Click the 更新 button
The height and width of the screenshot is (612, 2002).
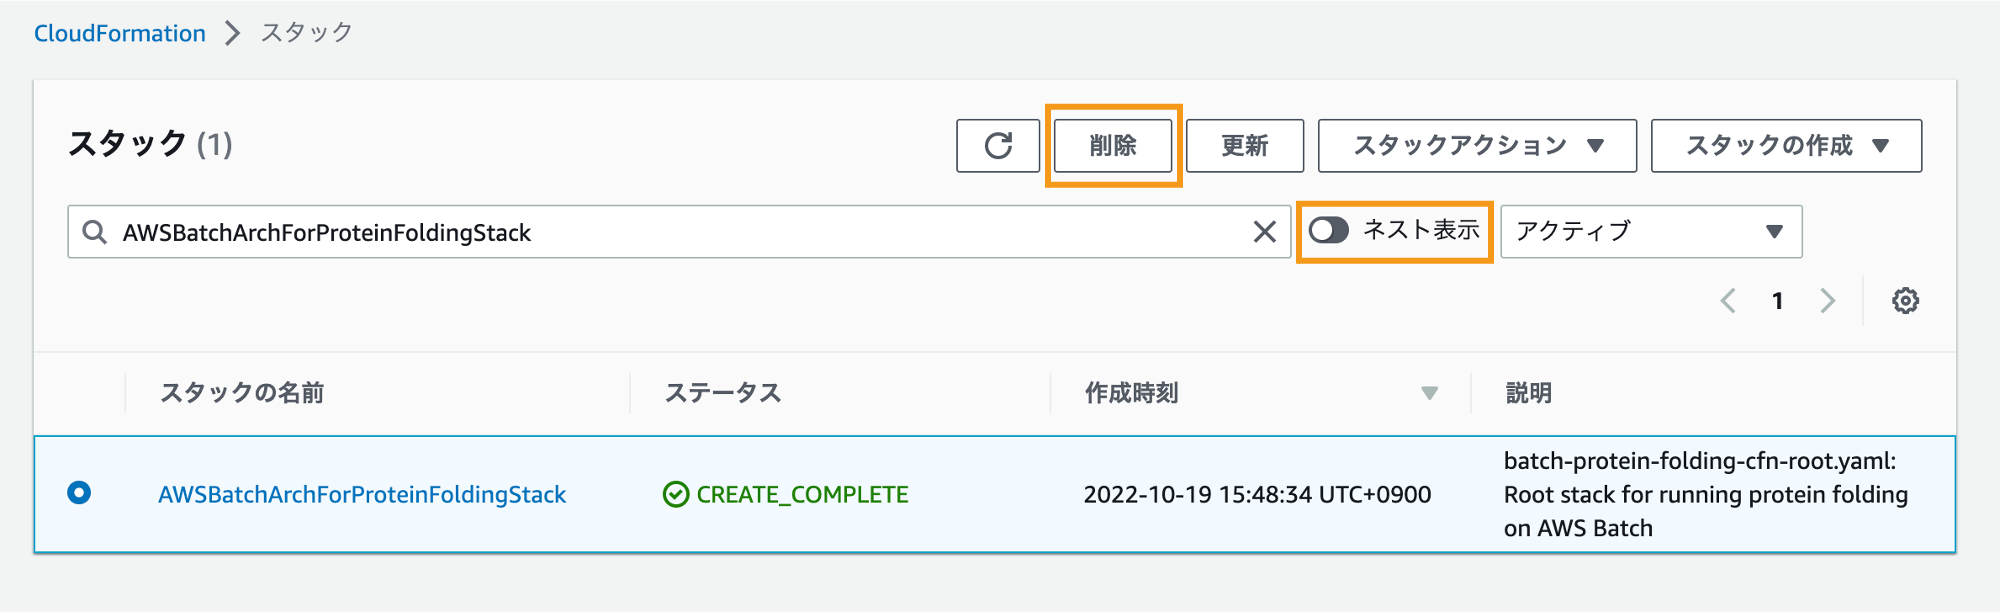1245,146
